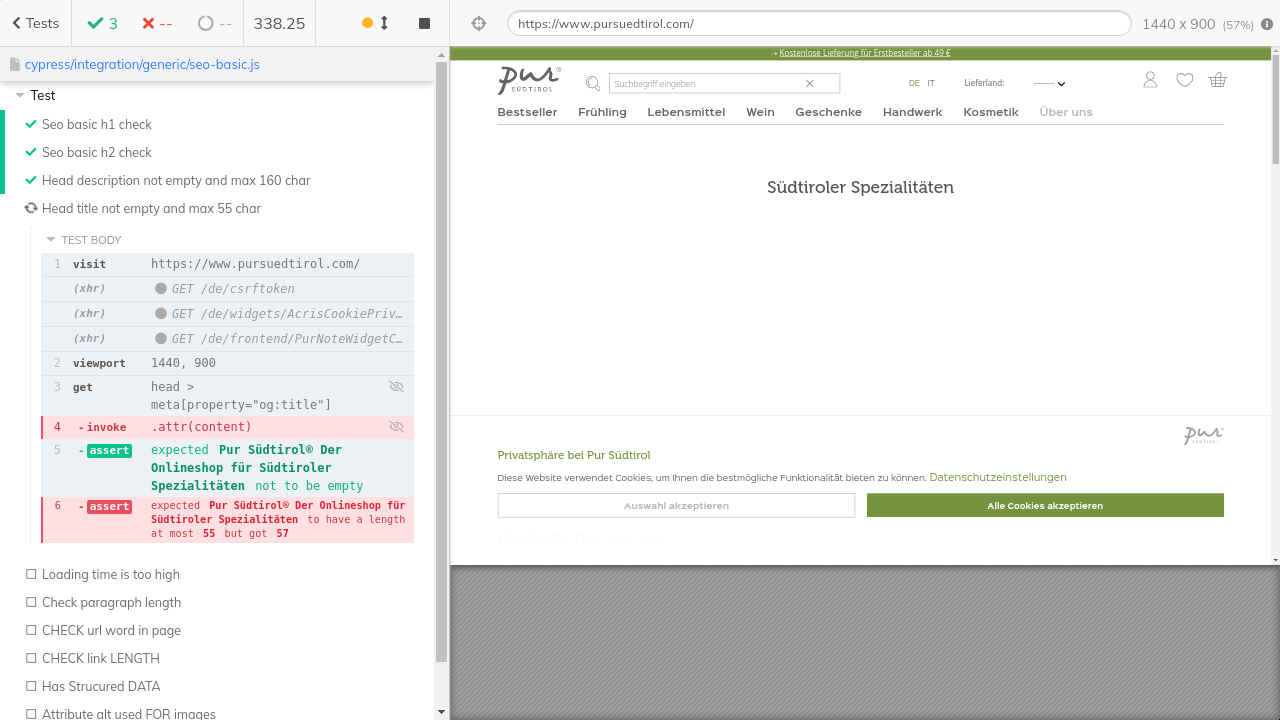
Task: Click the search magnifier icon
Action: [593, 83]
